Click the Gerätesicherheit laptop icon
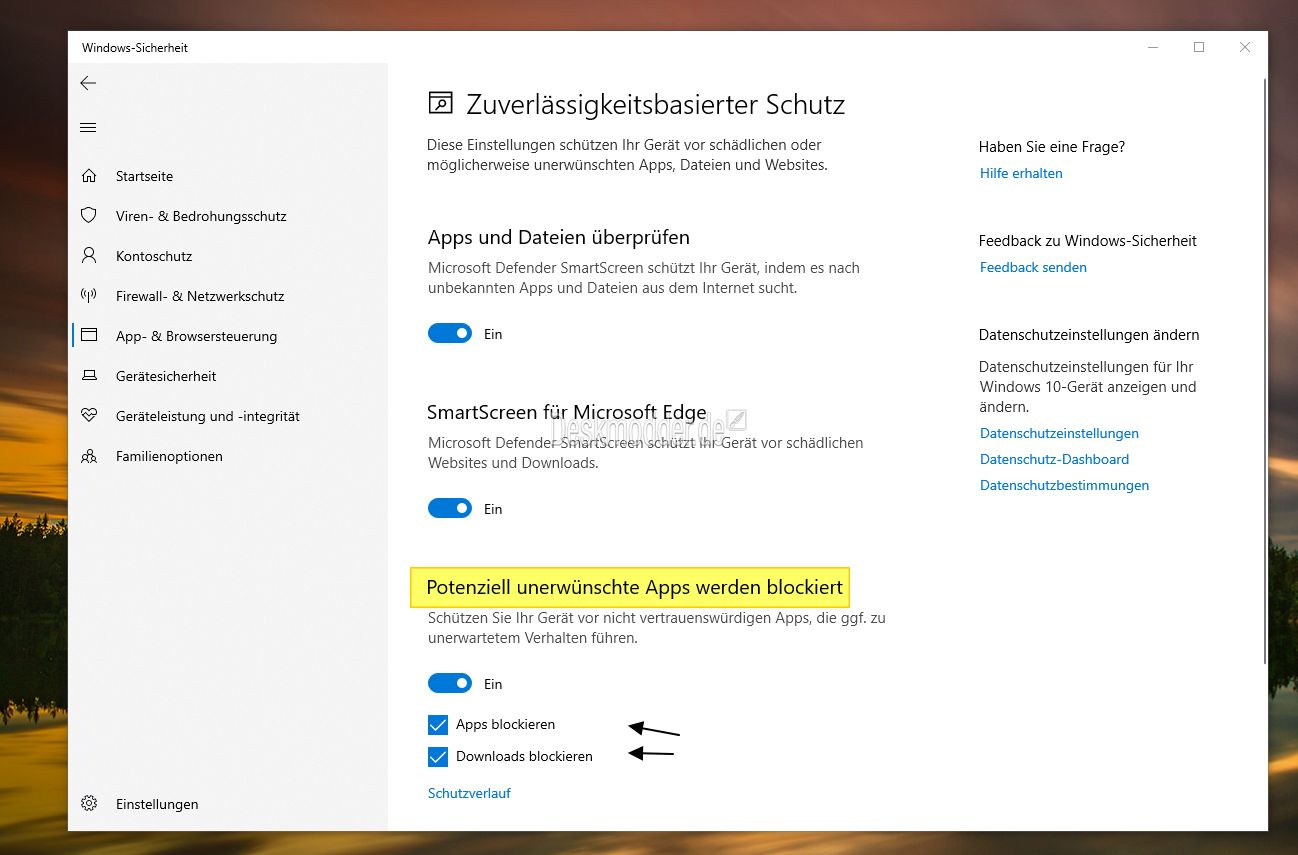 pyautogui.click(x=89, y=376)
